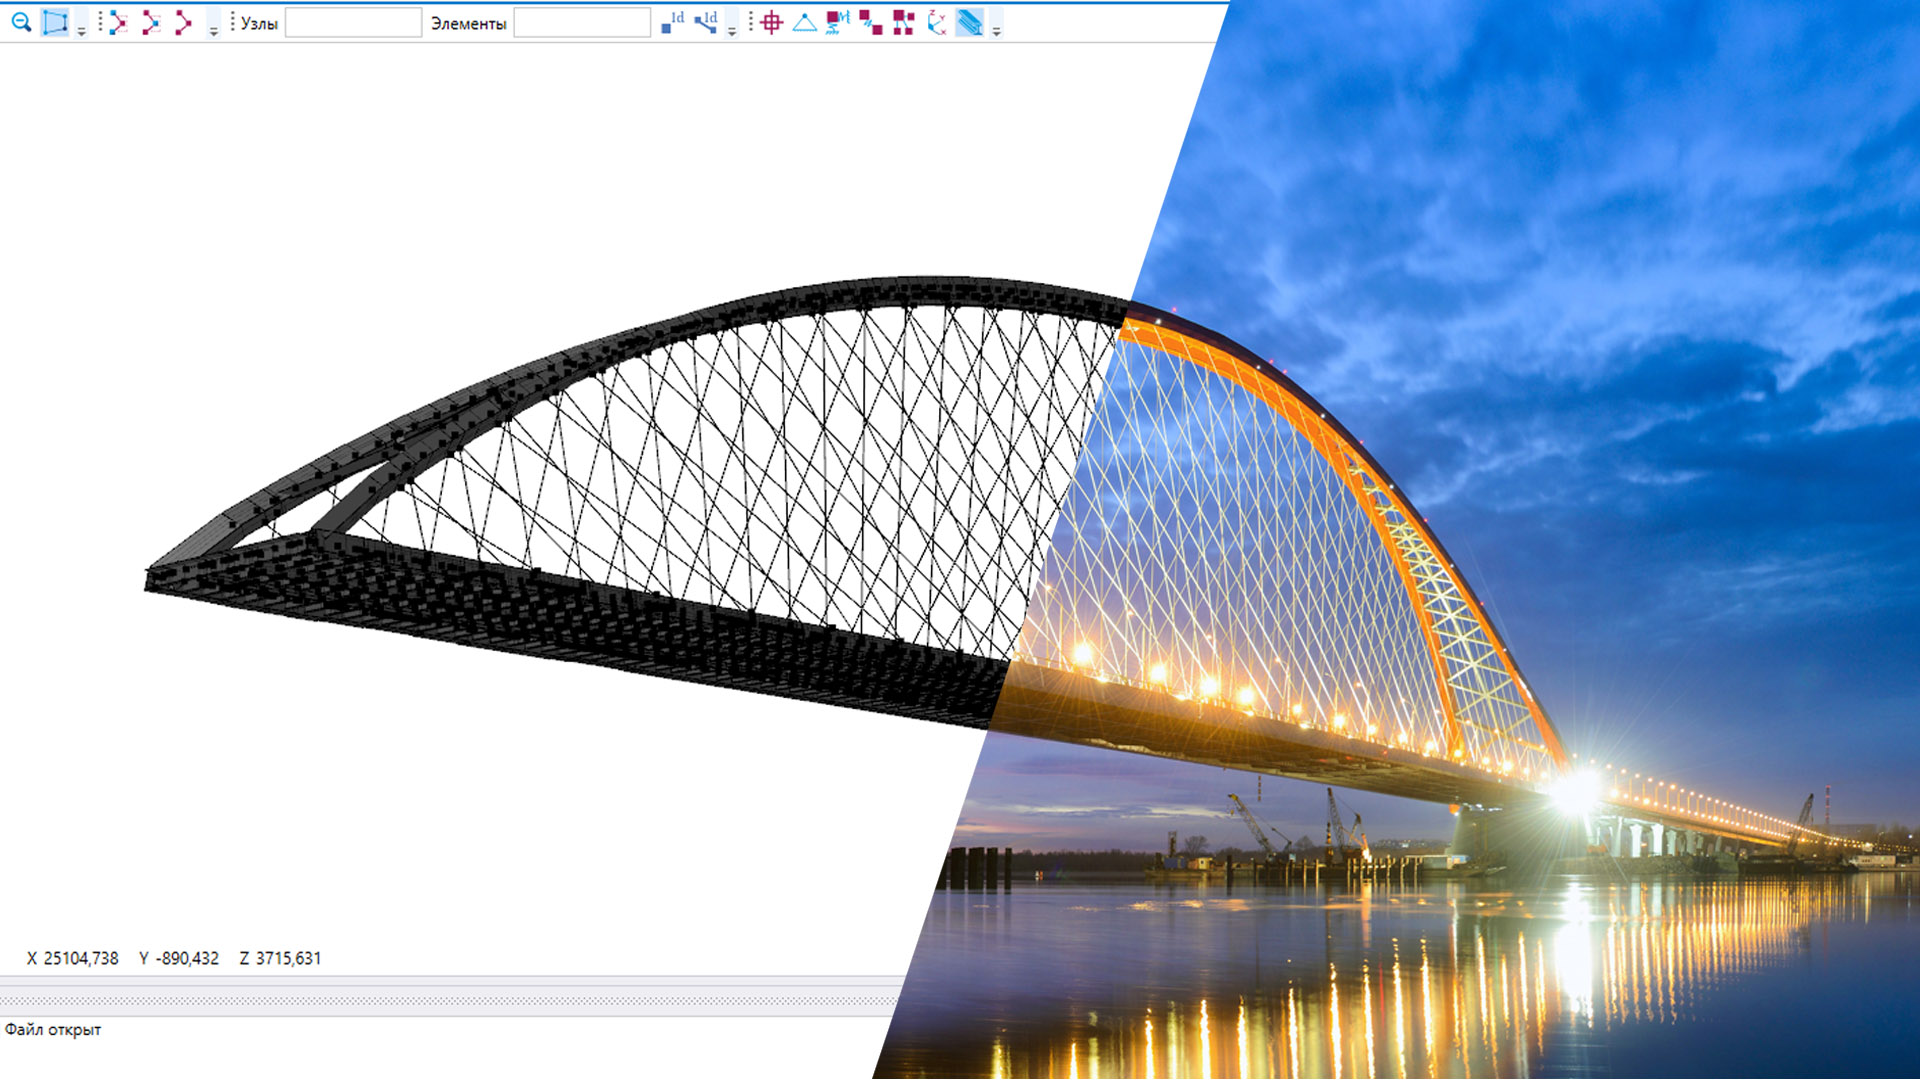
Task: Toggle the local axes XYZ display
Action: pyautogui.click(x=937, y=23)
